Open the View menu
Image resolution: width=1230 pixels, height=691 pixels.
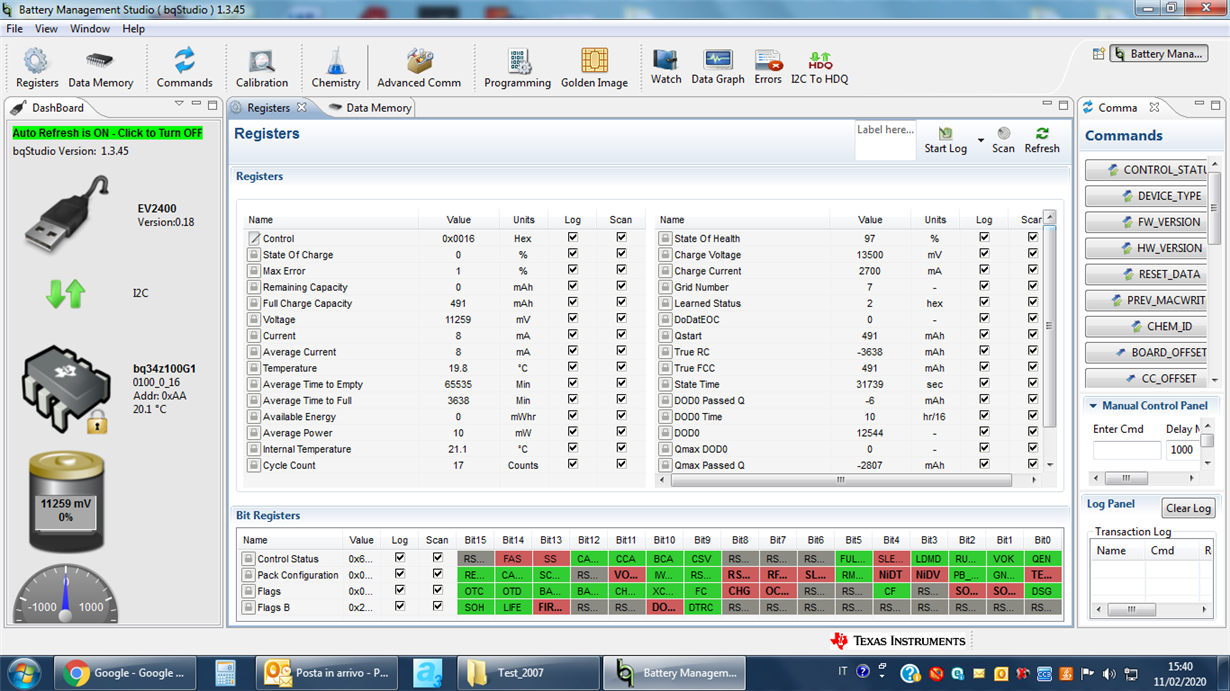pos(46,29)
